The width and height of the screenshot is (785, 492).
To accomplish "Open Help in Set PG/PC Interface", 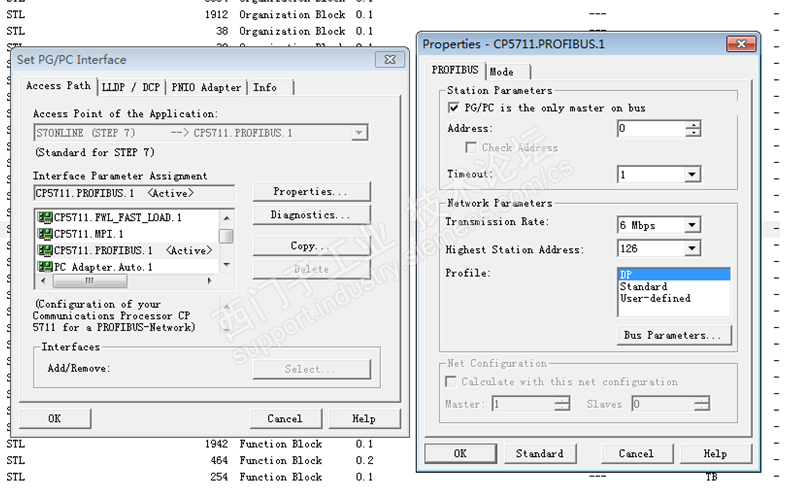I will pyautogui.click(x=364, y=419).
